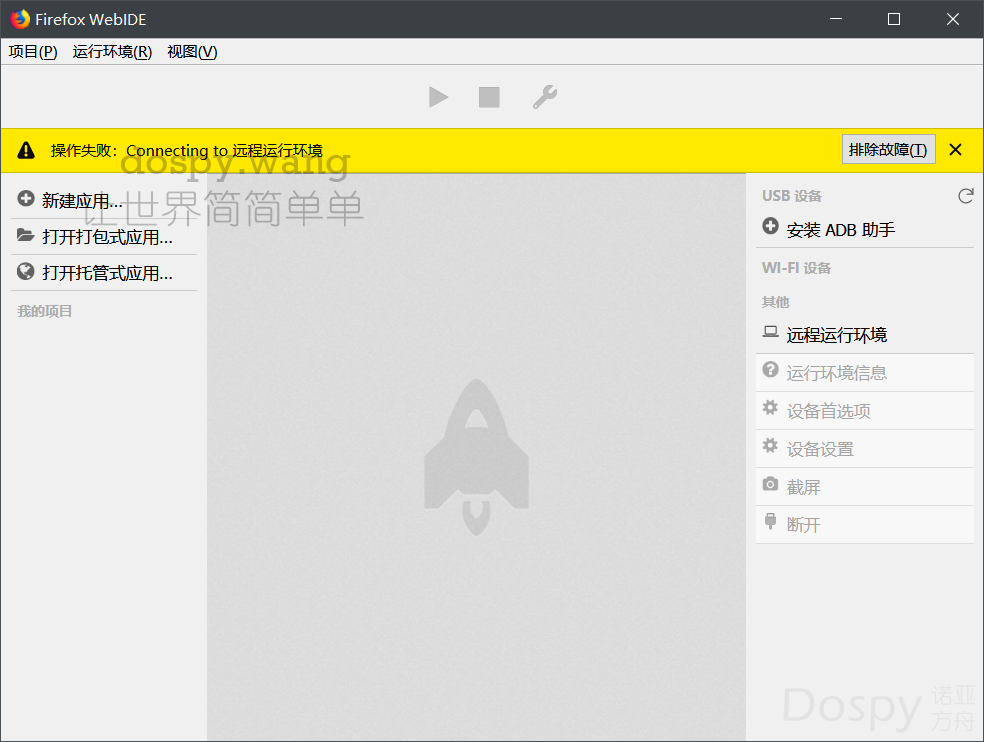Screen dimensions: 984x742
Task: Click the USB 设备 section heading
Action: 792,196
